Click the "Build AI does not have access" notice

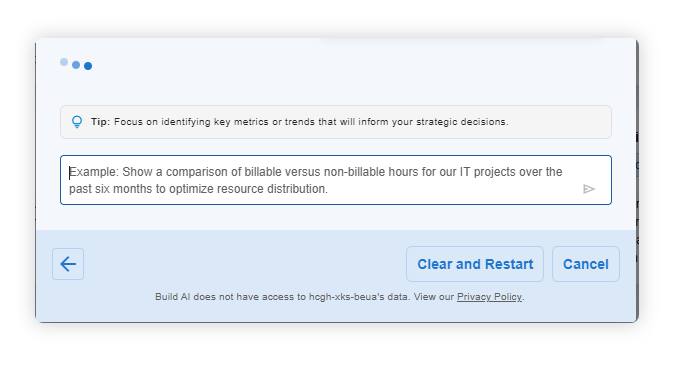tap(340, 297)
